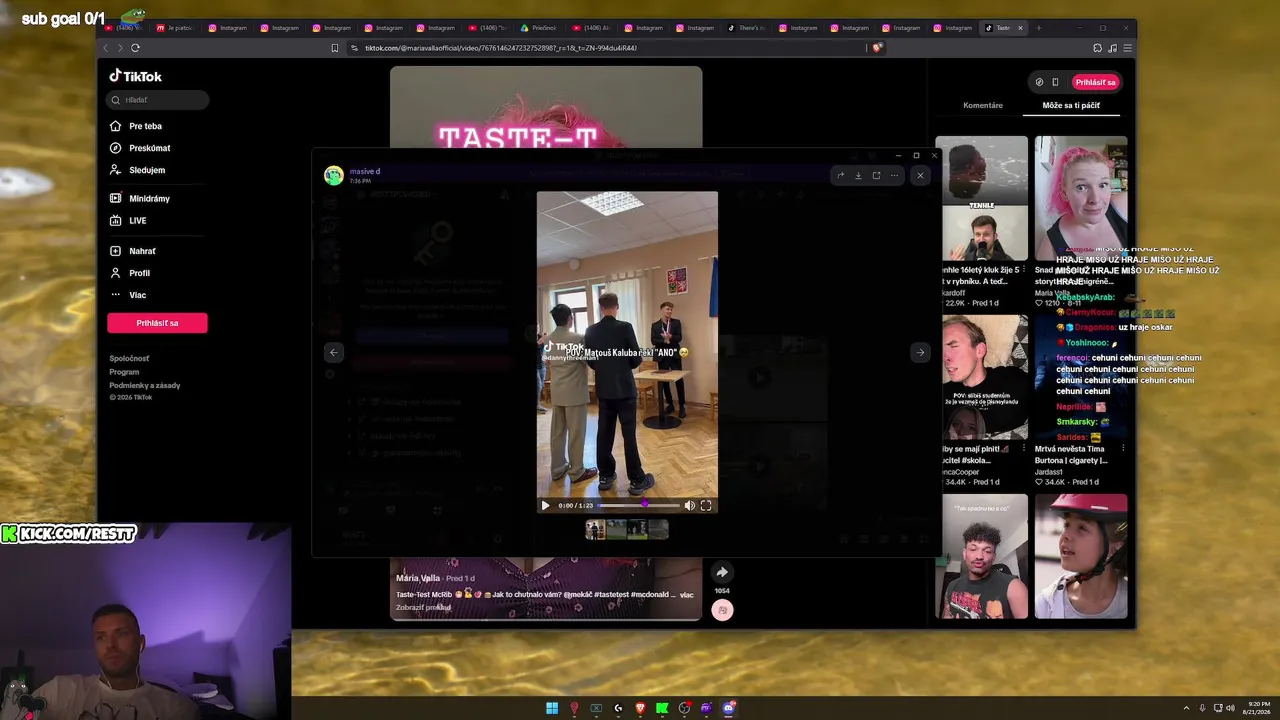Switch to the Priečinok Drive browser tab
The image size is (1280, 720).
pyautogui.click(x=540, y=28)
